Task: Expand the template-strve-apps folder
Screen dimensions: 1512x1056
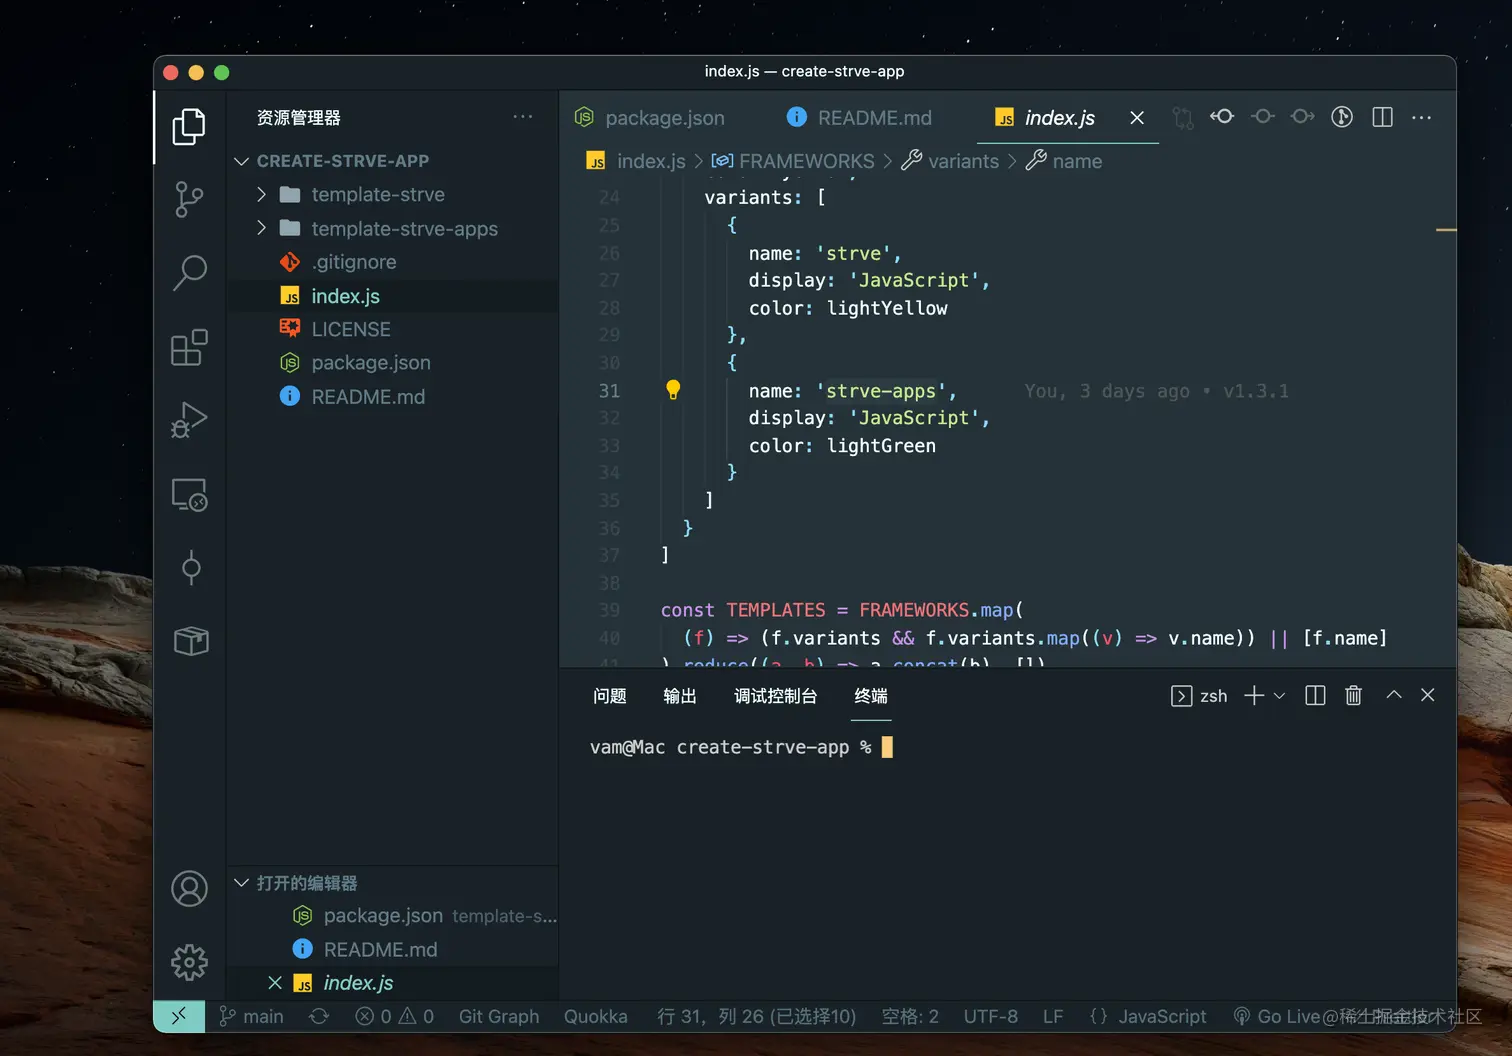Action: coord(261,228)
